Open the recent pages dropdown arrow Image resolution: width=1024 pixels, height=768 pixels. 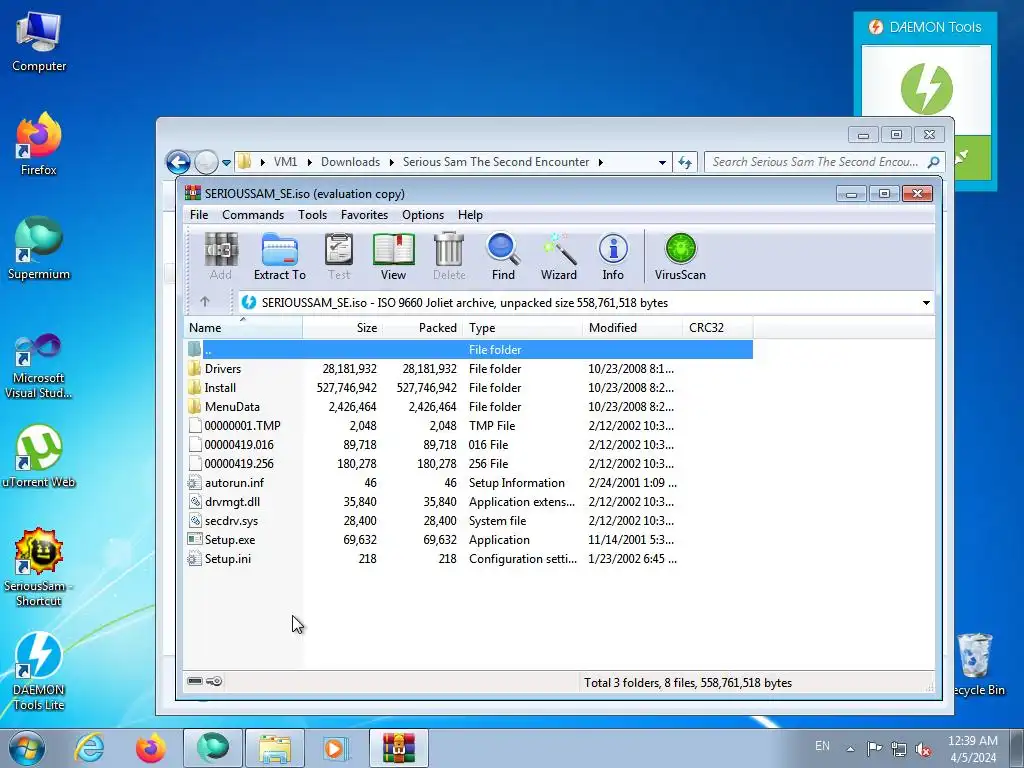coord(226,162)
